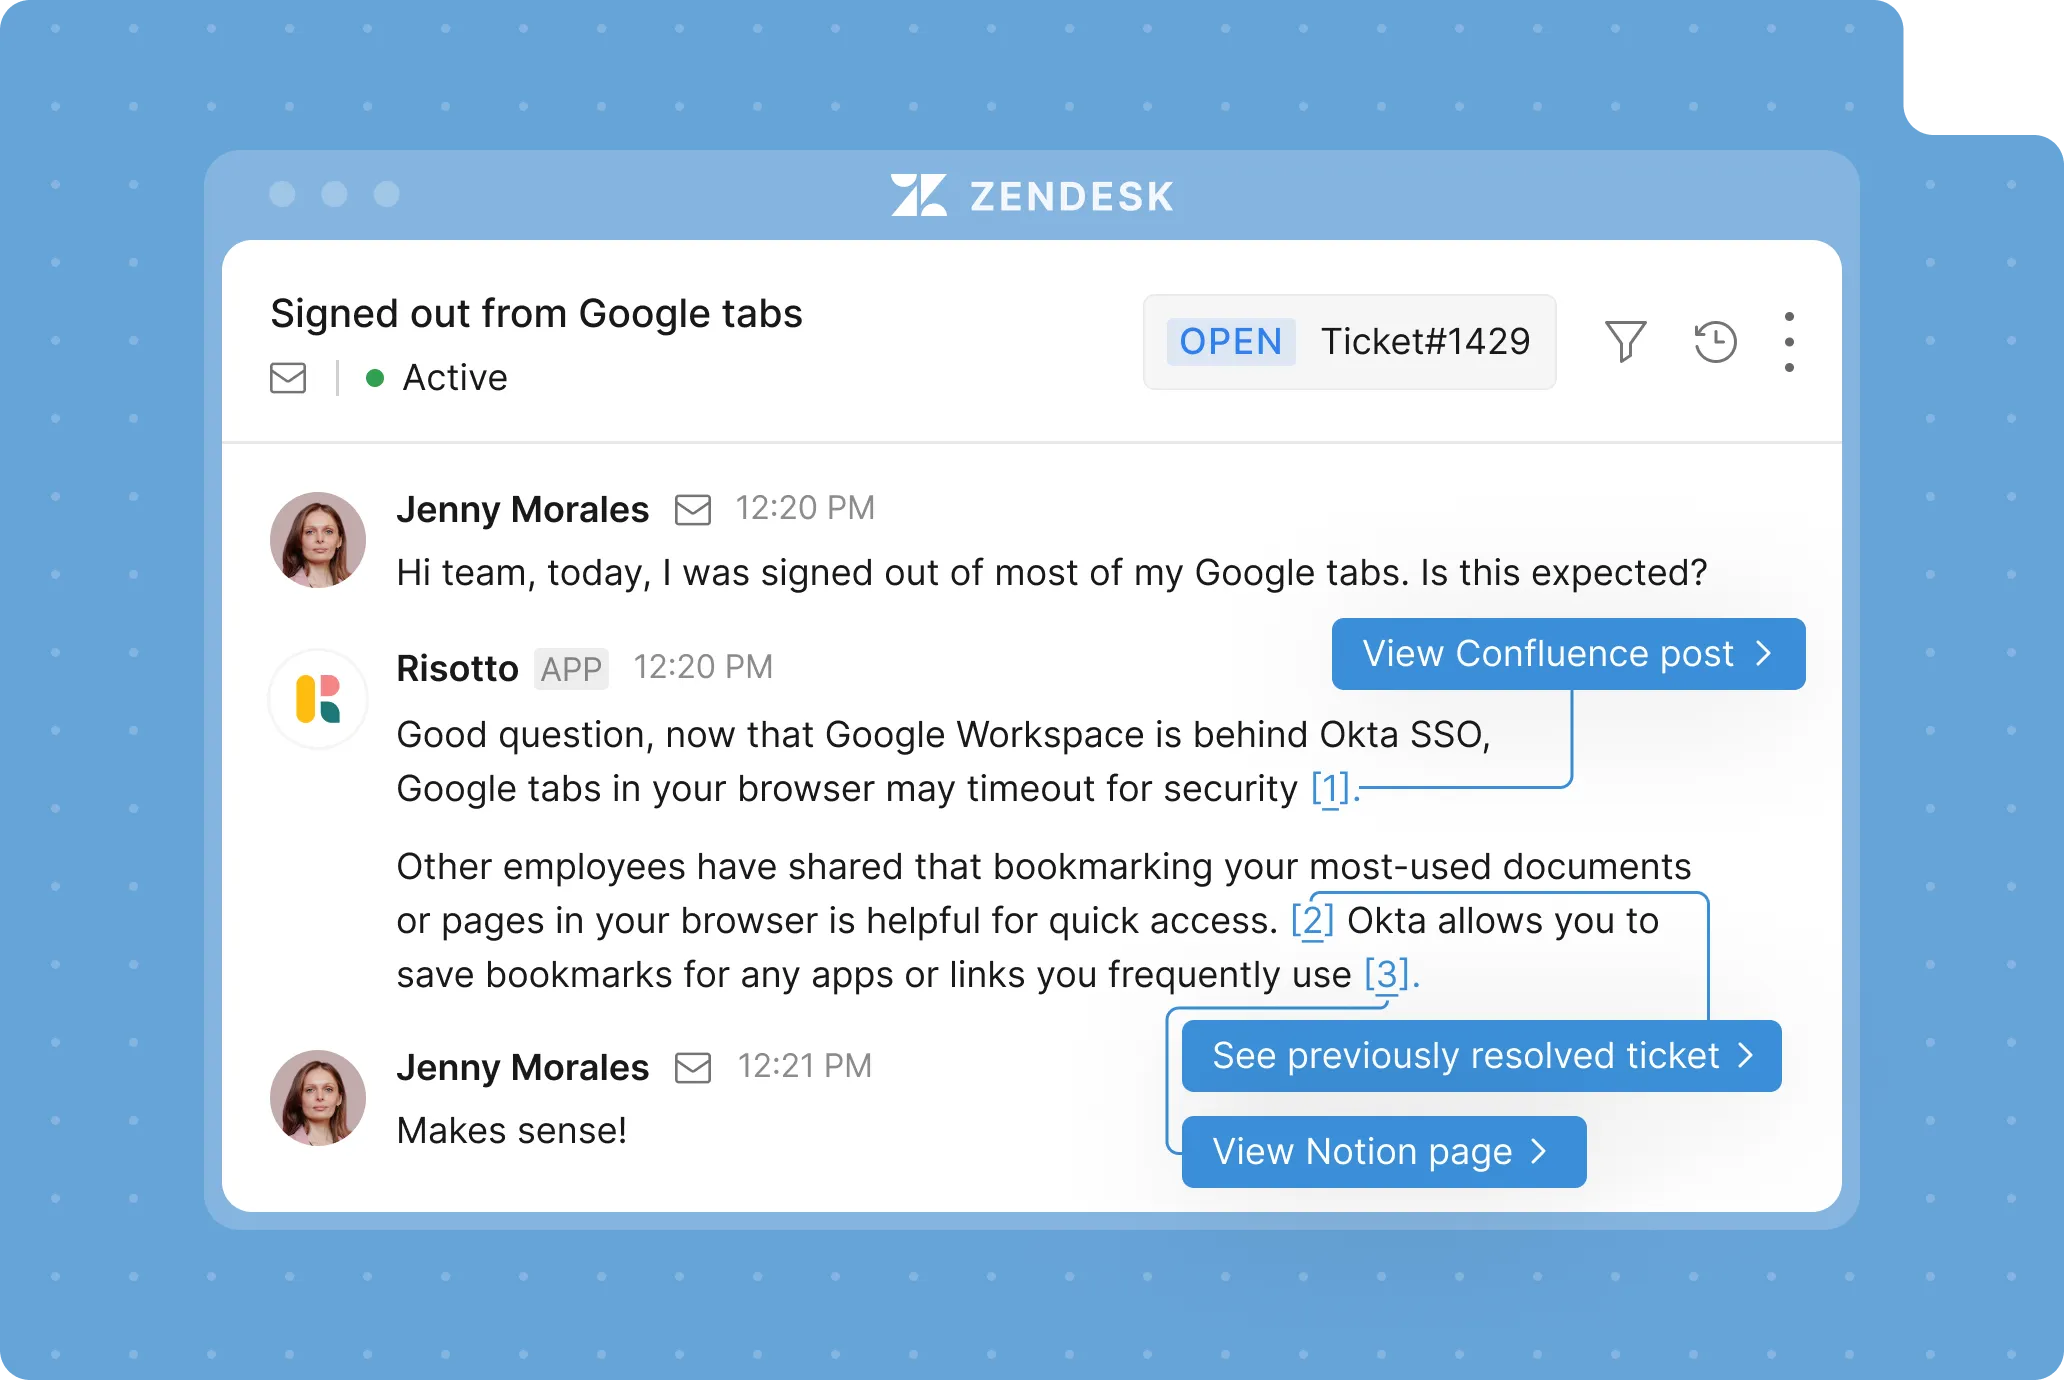Click the ticket title Signed out from Google tabs
Viewport: 2064px width, 1380px height.
(536, 314)
